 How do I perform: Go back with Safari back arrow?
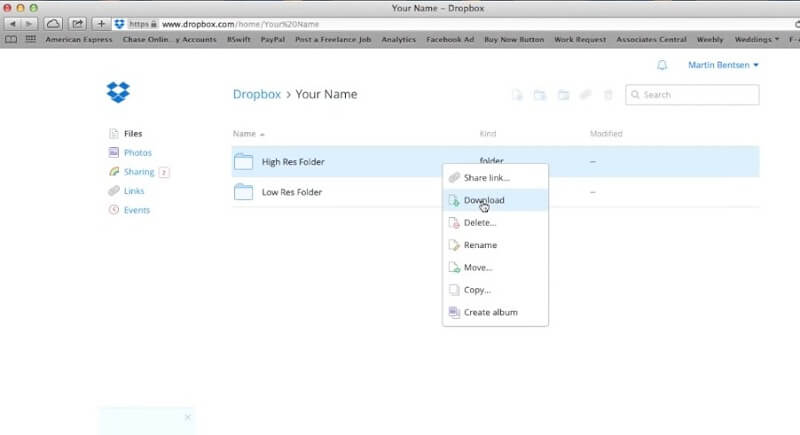pyautogui.click(x=13, y=24)
